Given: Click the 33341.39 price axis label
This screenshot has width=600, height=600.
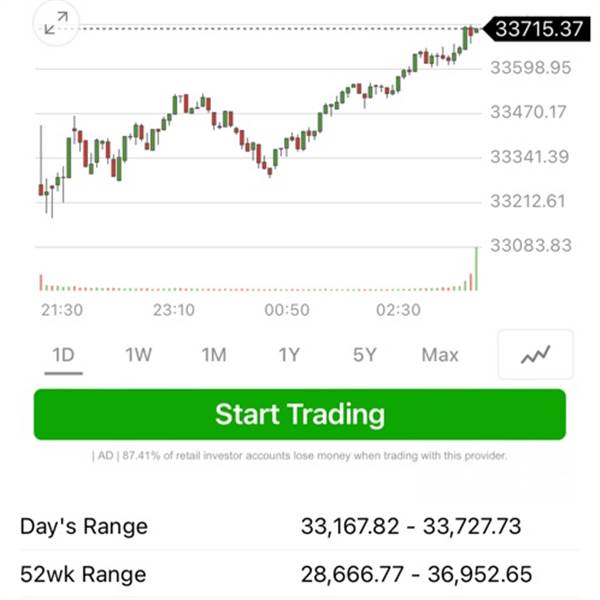Looking at the screenshot, I should point(530,157).
